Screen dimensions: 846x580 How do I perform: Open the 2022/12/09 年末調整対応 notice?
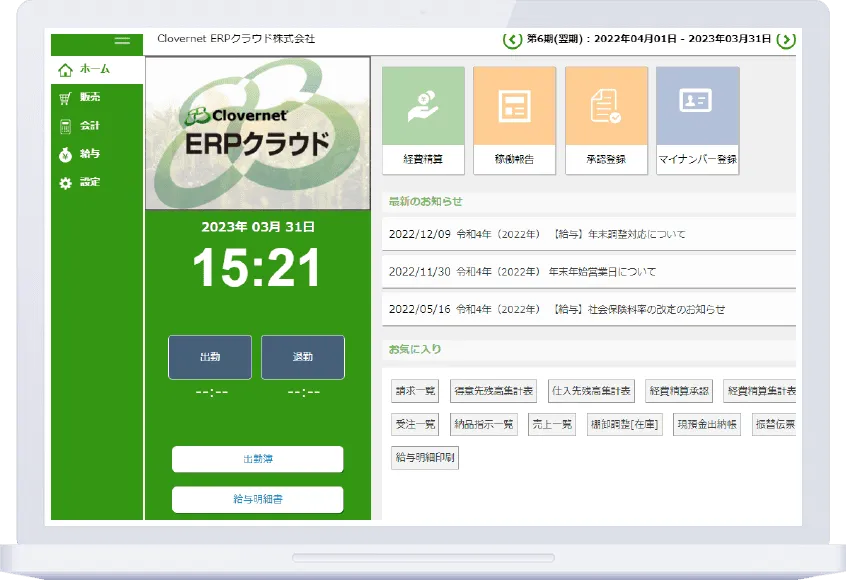point(589,234)
